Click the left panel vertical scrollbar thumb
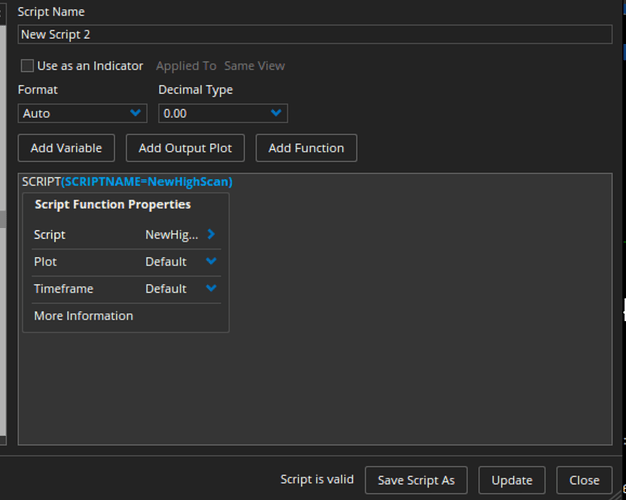Image resolution: width=626 pixels, height=500 pixels. (2, 219)
